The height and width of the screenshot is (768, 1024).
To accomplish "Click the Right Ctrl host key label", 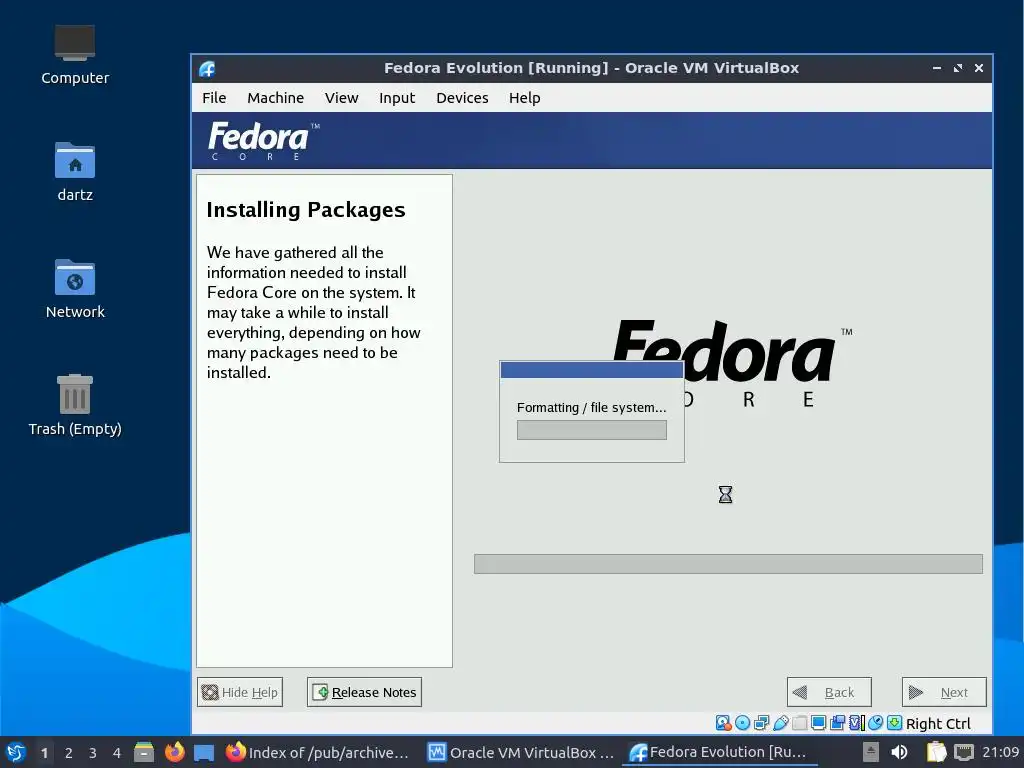I will coord(938,724).
